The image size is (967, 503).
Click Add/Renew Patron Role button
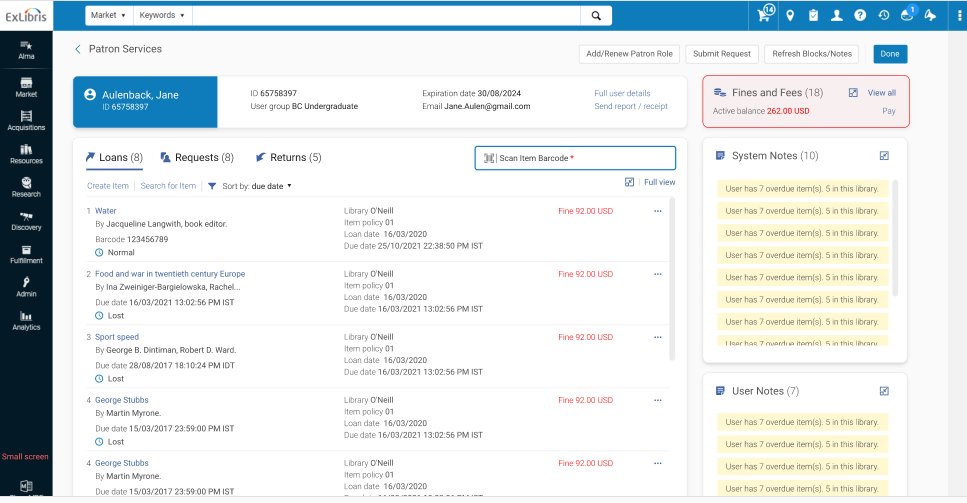tap(629, 54)
